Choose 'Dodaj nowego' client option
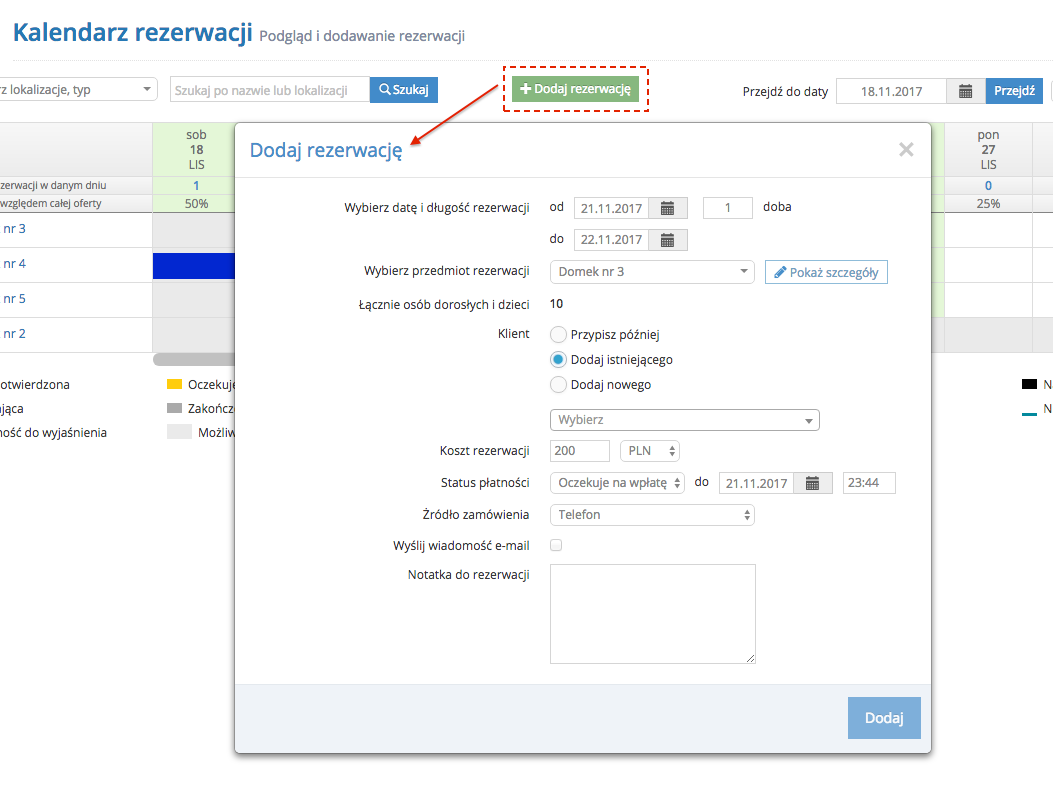Image resolution: width=1053 pixels, height=797 pixels. coord(559,385)
